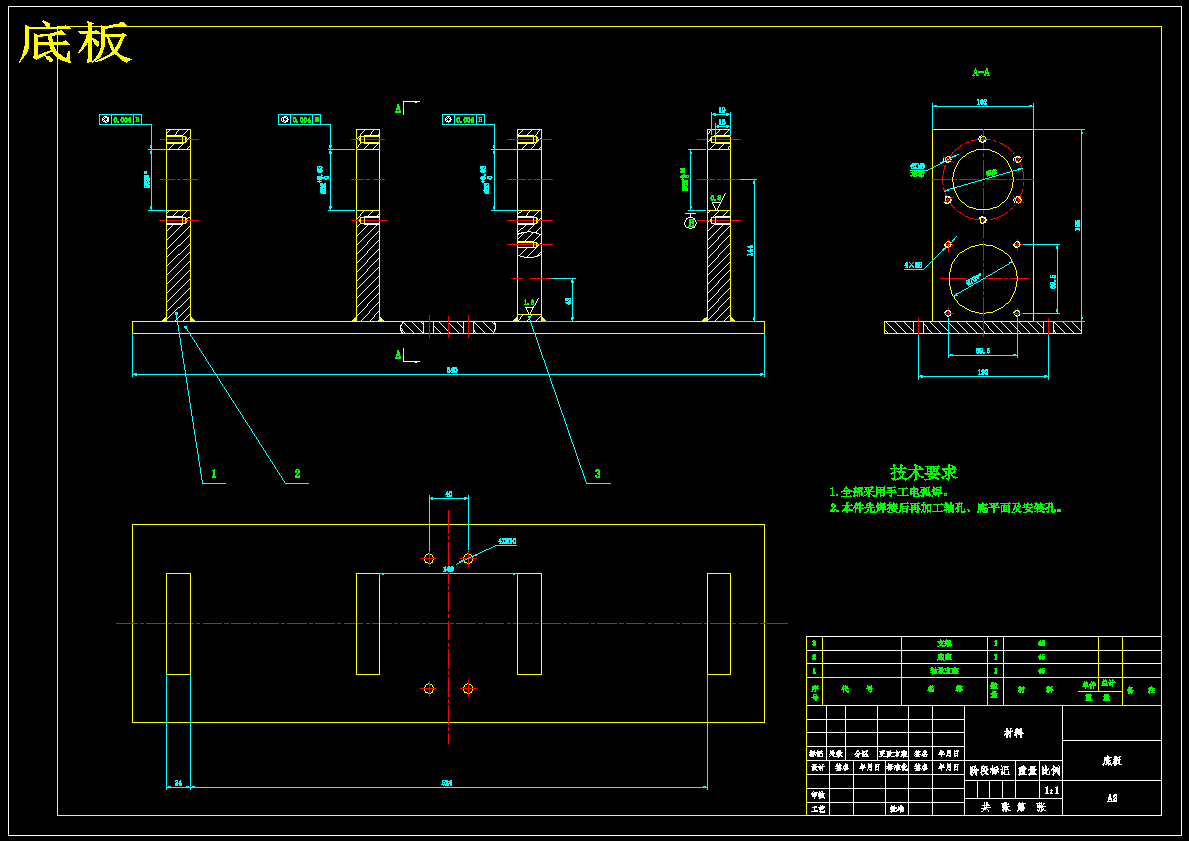Select the leftmost rectangle in plan view
Viewport: 1189px width, 841px height.
178,624
